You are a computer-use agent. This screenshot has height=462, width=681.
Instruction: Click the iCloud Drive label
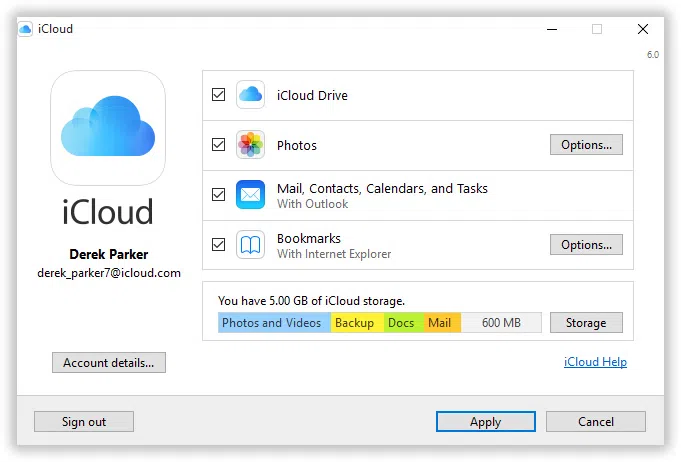point(312,95)
